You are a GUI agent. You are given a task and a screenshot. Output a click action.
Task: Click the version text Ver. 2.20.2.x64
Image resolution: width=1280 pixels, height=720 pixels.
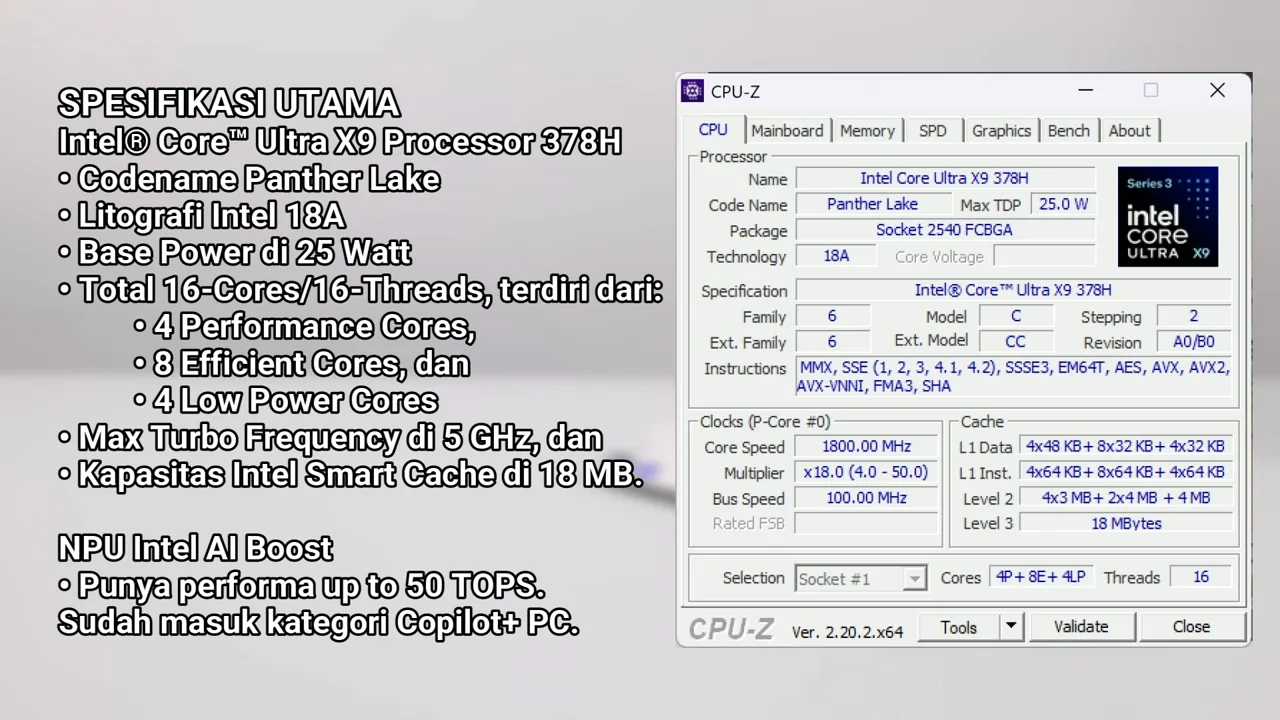(x=847, y=632)
